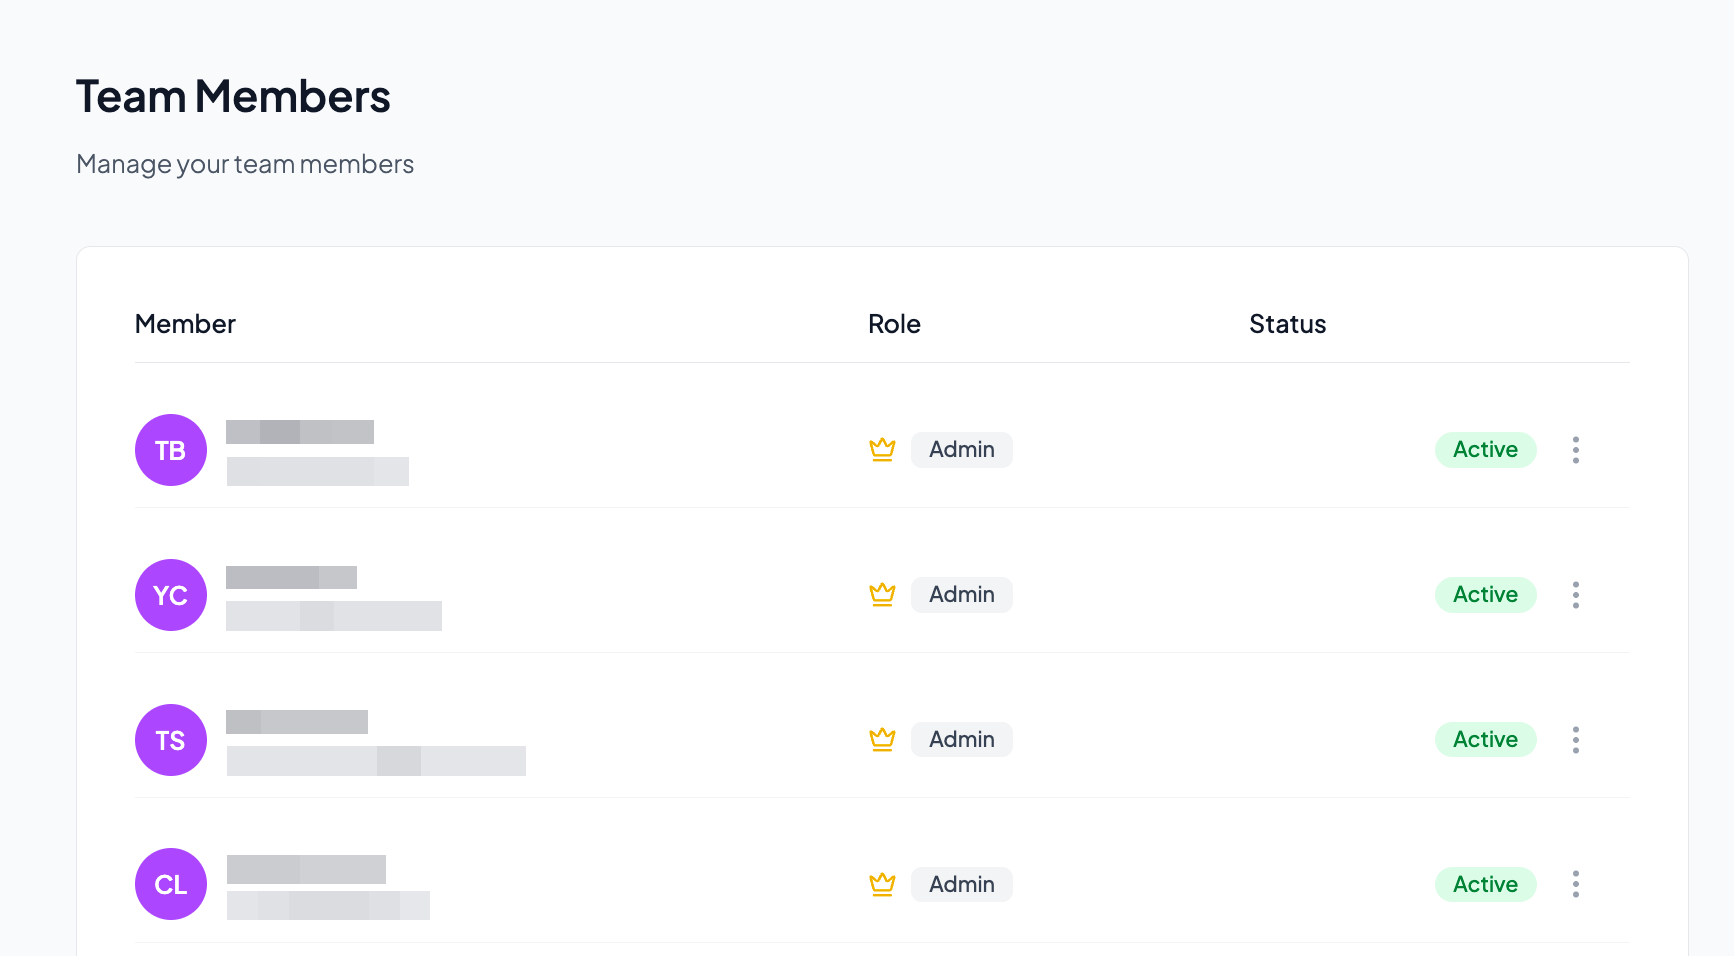The image size is (1734, 956).
Task: Click the crown icon in CL's row
Action: click(x=882, y=884)
